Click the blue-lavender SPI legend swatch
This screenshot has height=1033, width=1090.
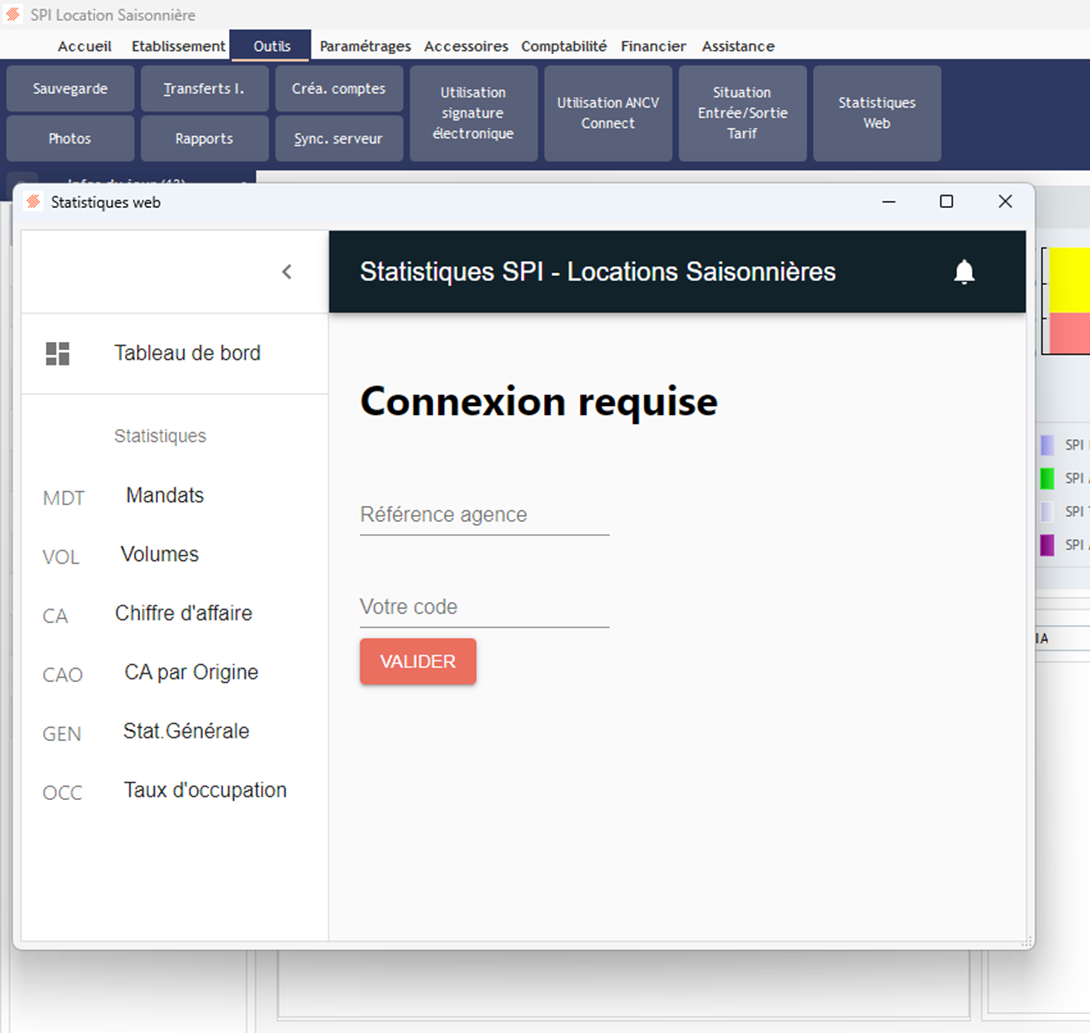1047,445
